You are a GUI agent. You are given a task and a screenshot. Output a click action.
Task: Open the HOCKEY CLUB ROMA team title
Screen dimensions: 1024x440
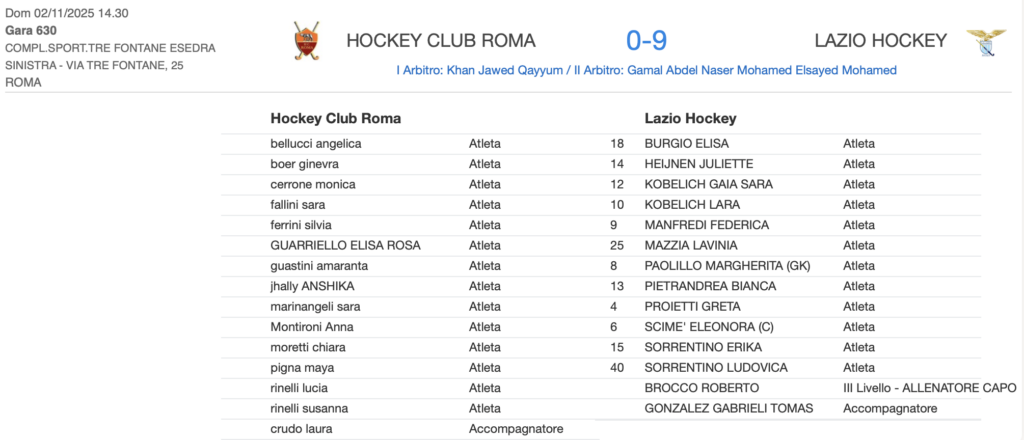point(441,41)
